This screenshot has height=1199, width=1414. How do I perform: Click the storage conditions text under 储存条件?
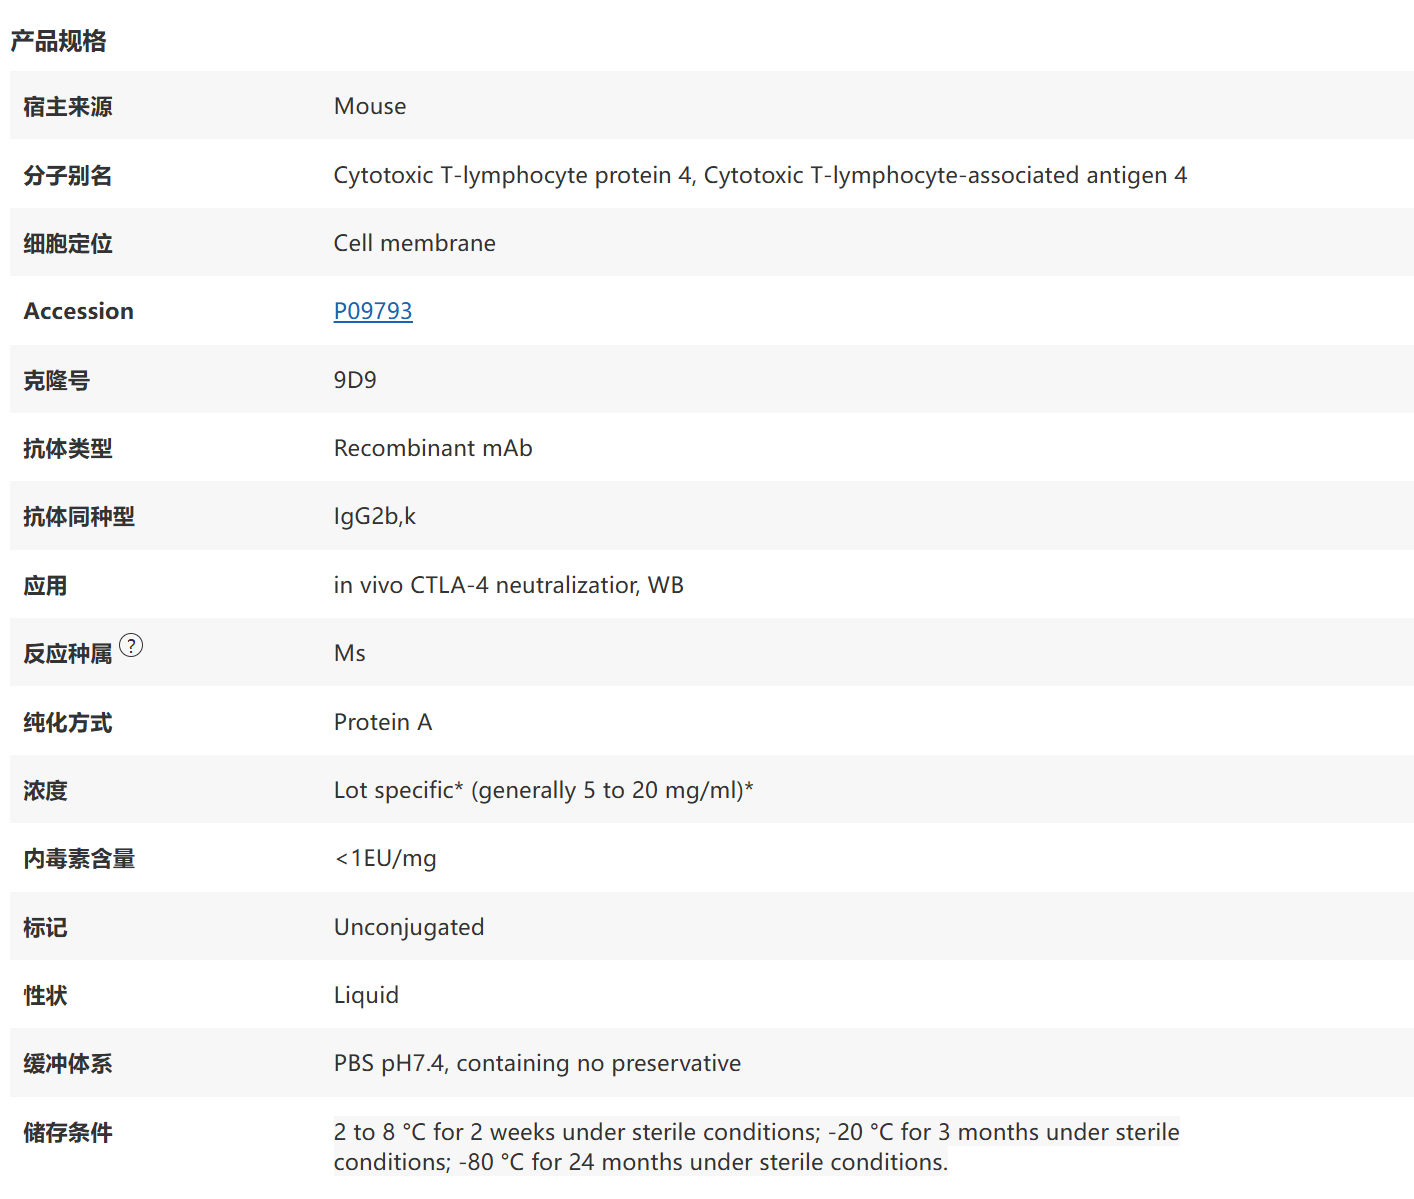click(757, 1147)
